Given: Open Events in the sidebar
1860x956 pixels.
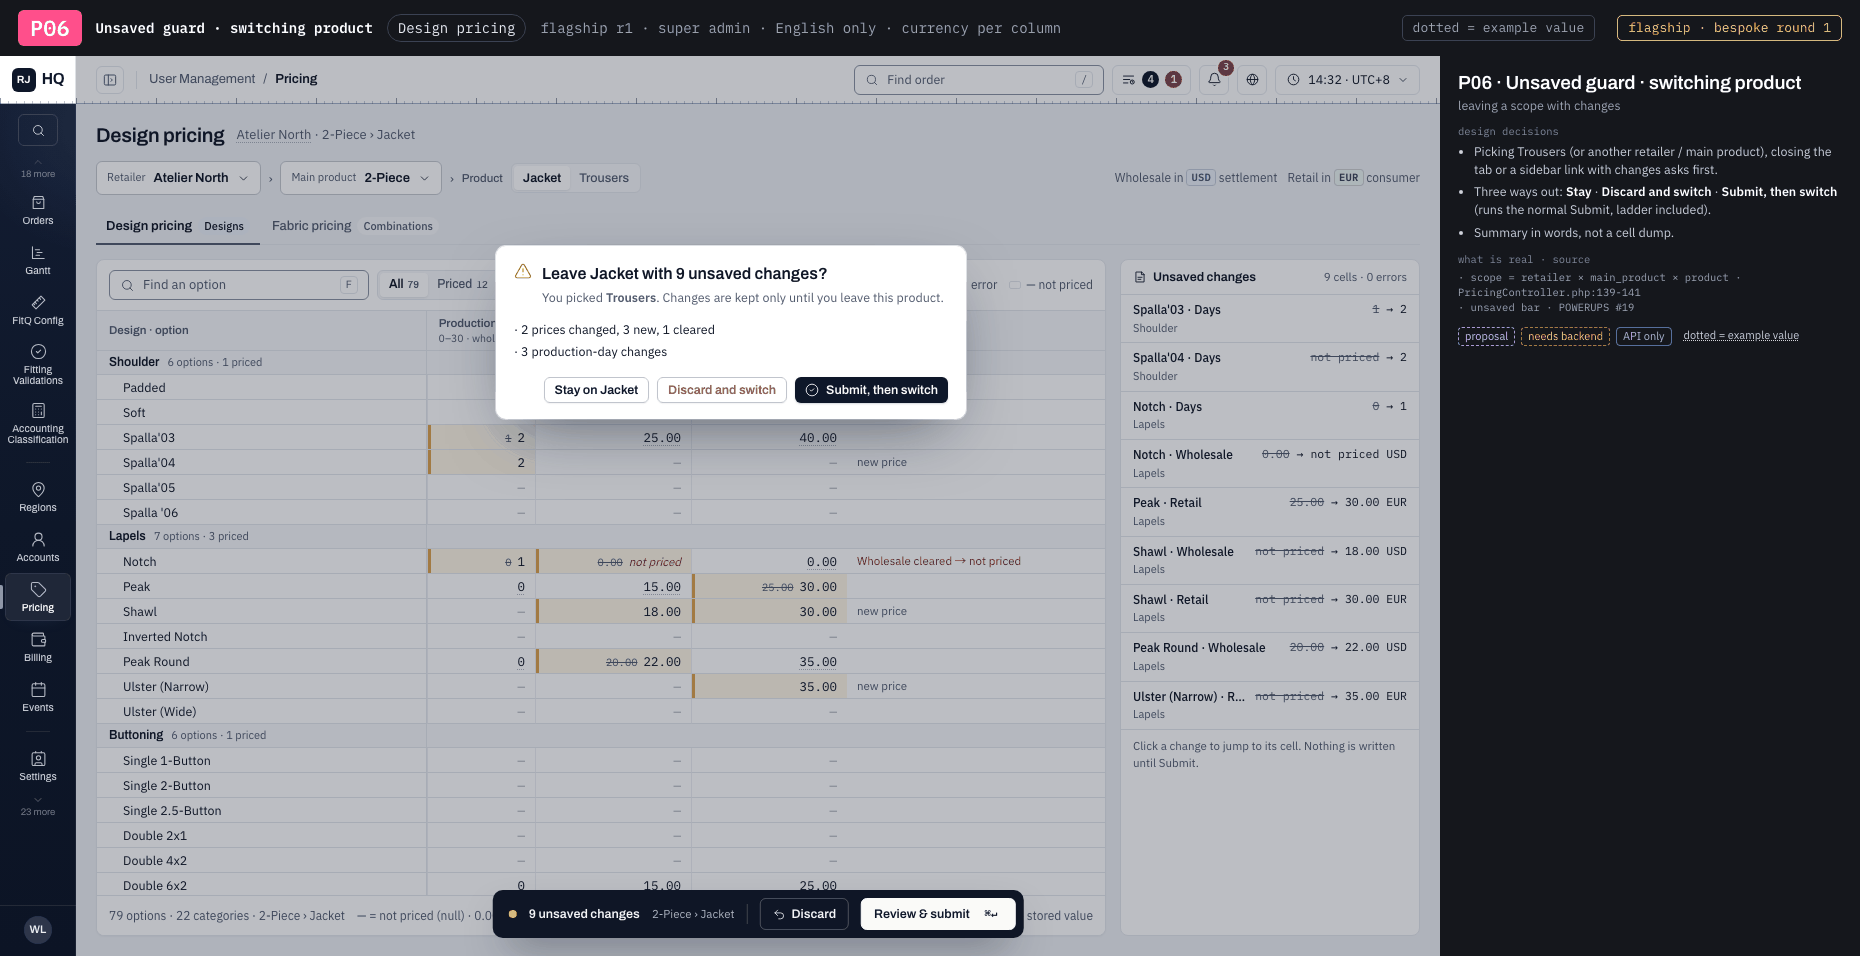Looking at the screenshot, I should point(38,697).
